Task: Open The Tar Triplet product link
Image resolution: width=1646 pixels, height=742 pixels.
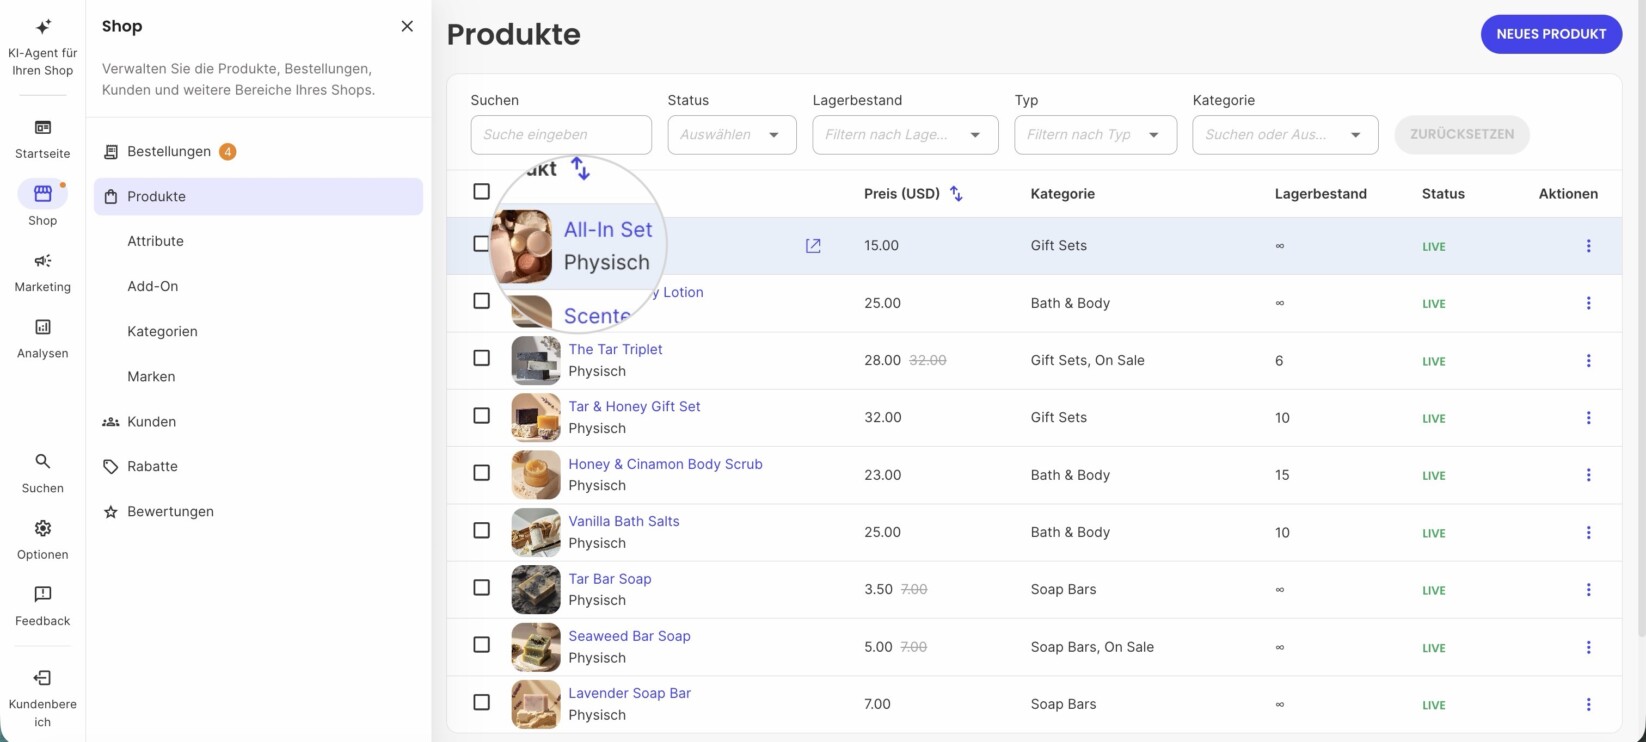Action: (615, 349)
